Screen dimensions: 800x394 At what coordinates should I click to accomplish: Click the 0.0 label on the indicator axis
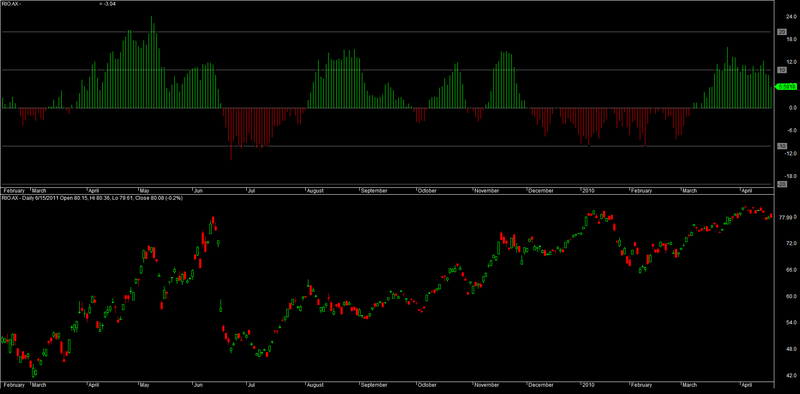coord(792,108)
